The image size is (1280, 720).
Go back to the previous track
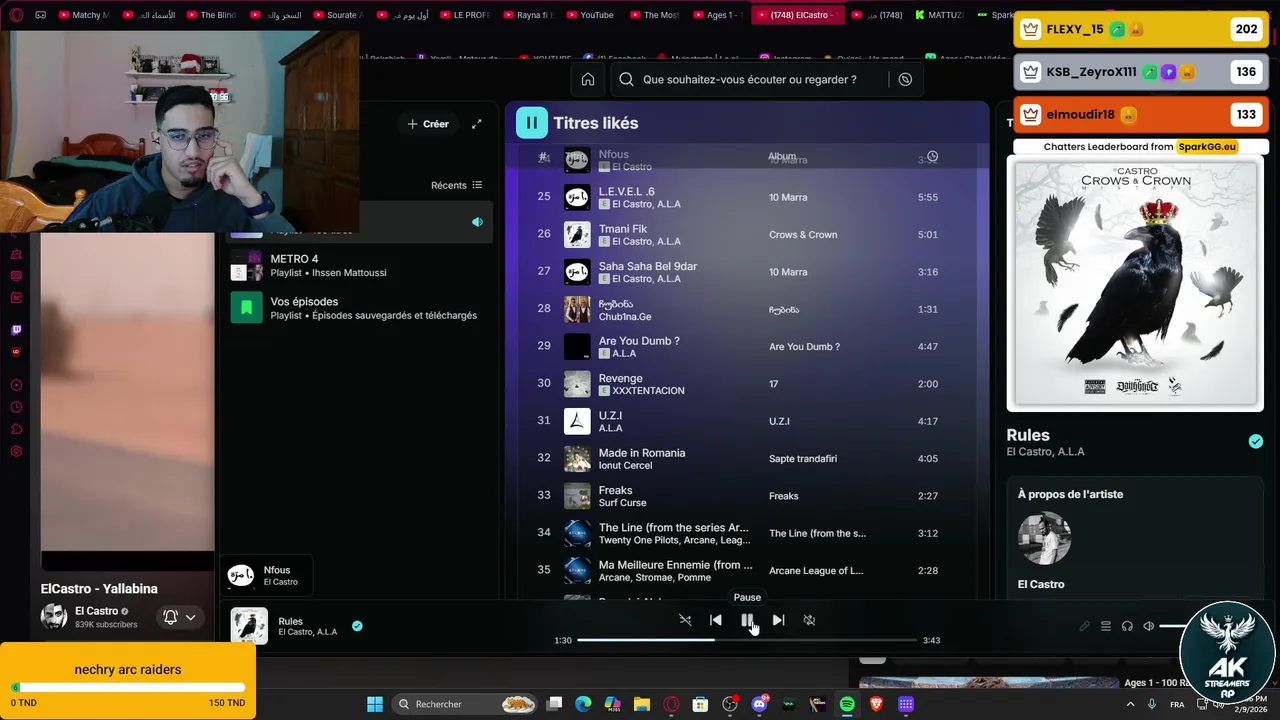pos(716,620)
